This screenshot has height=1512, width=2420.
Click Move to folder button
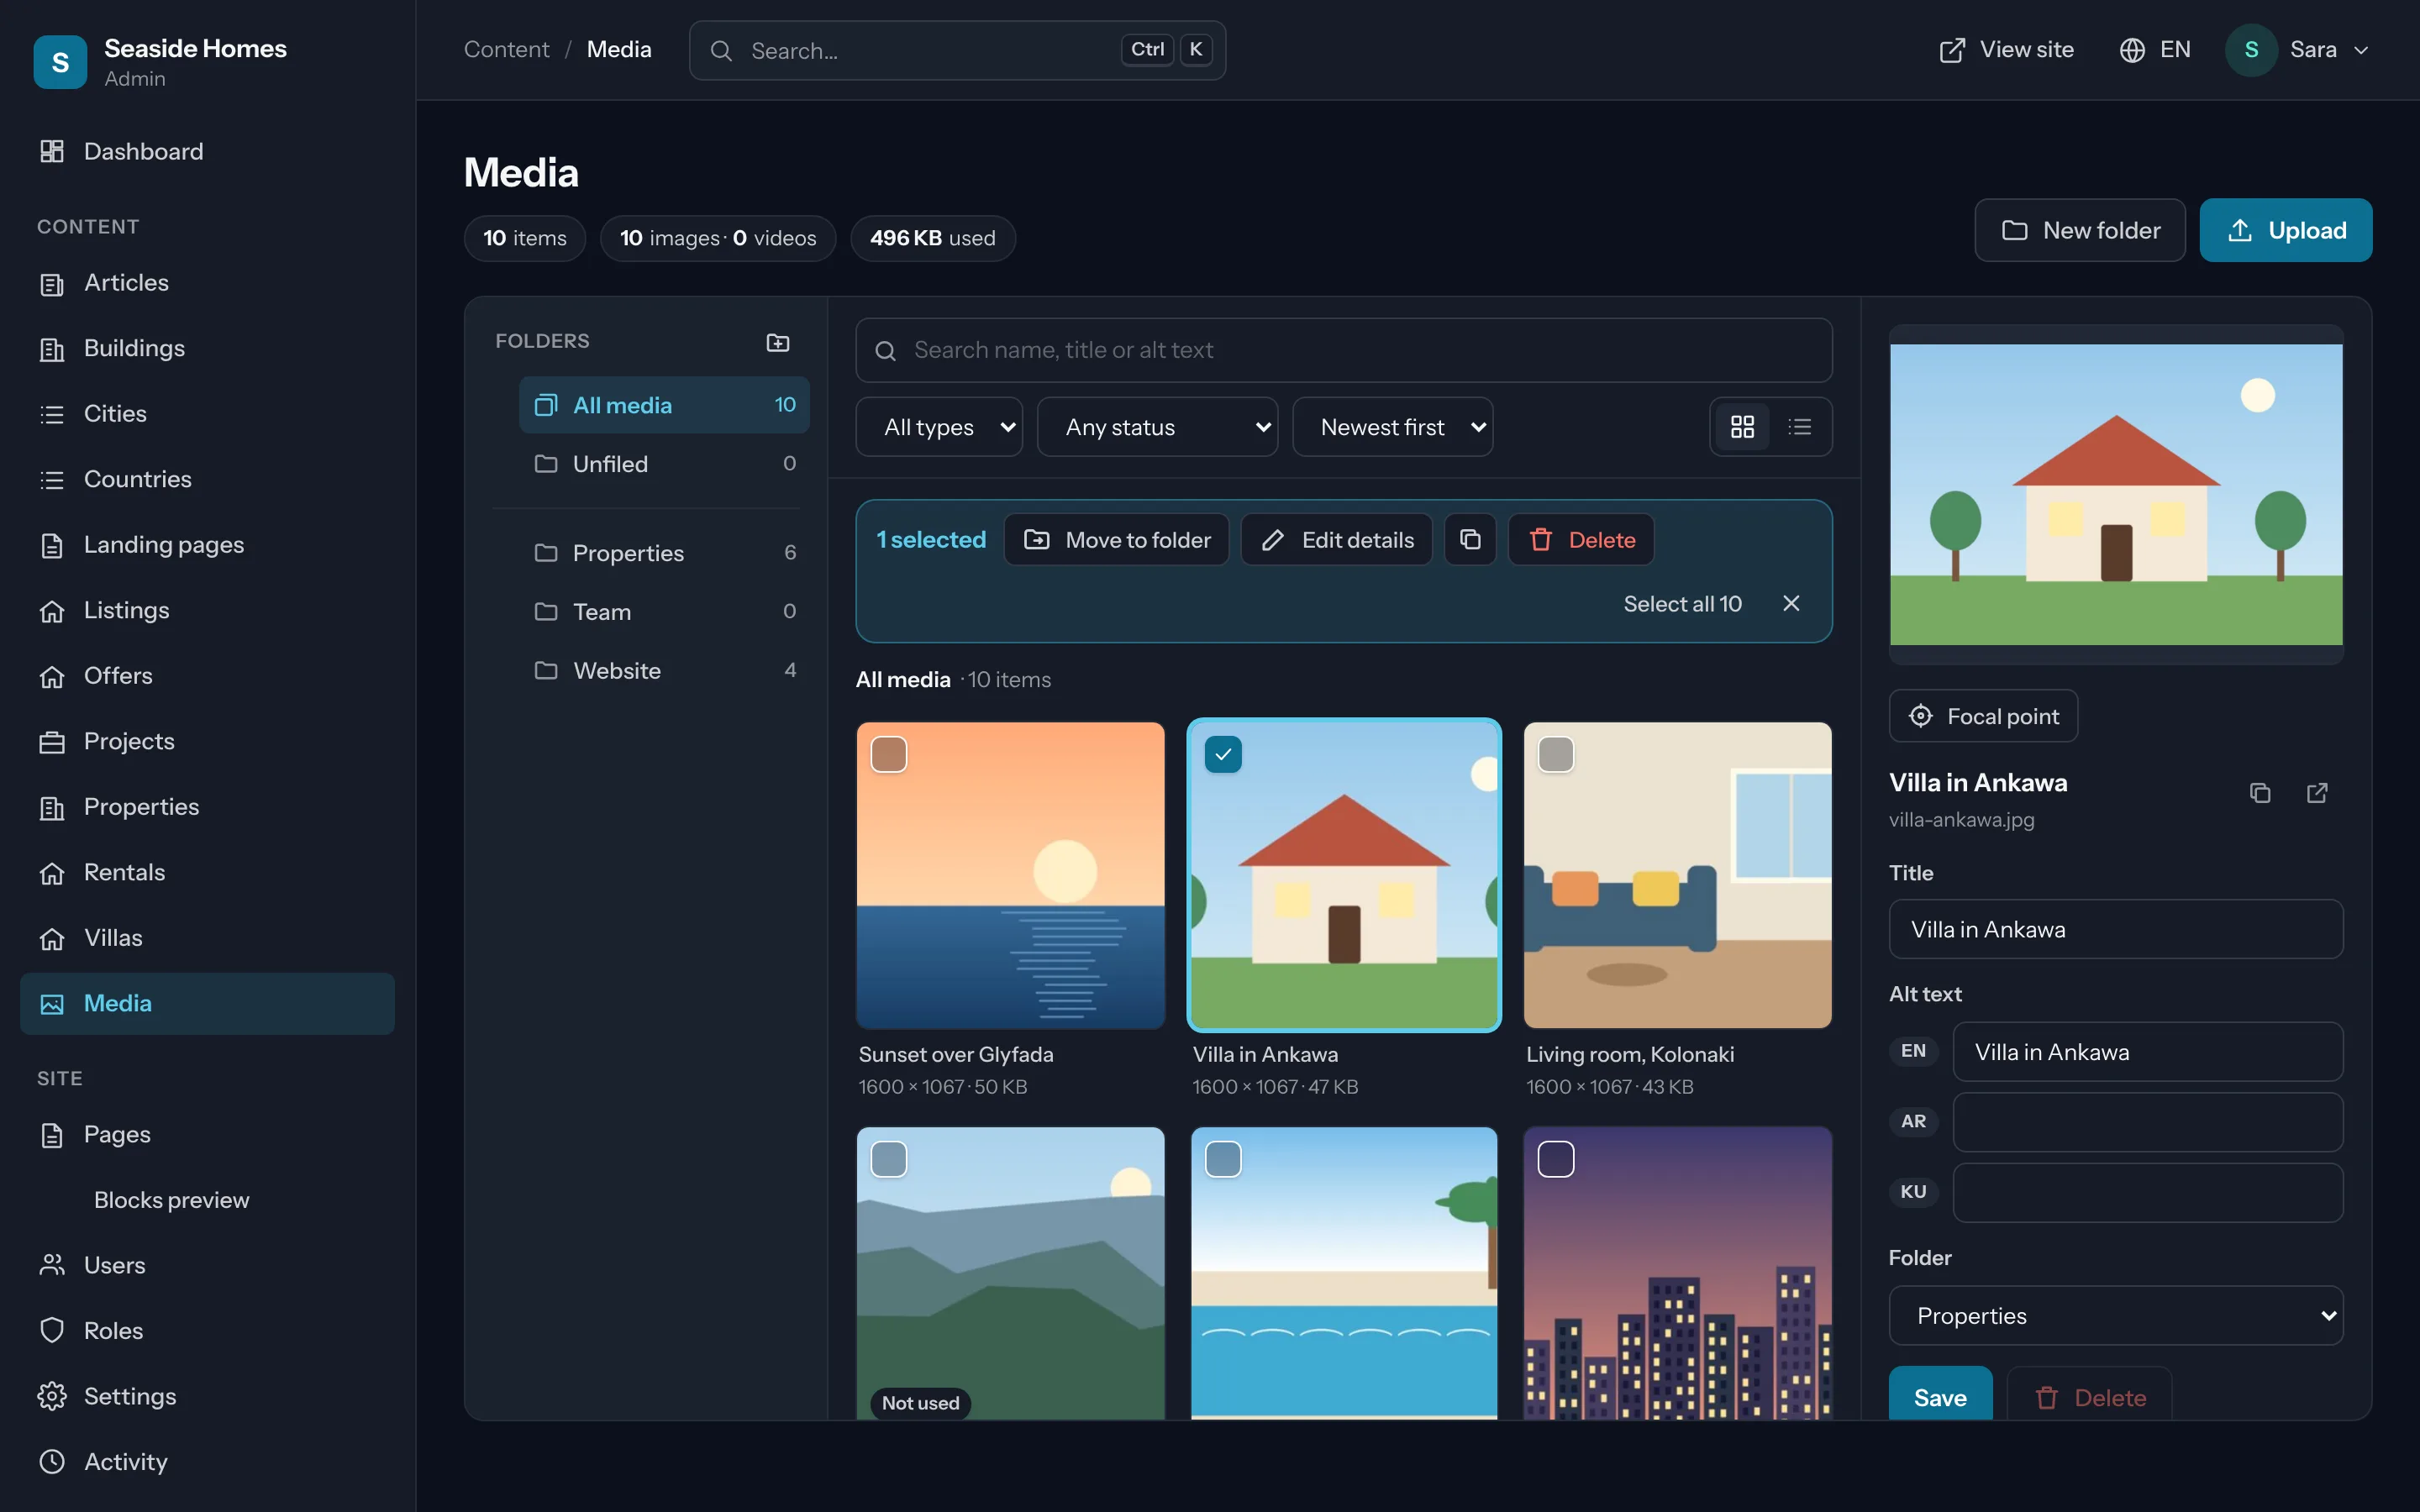1116,540
